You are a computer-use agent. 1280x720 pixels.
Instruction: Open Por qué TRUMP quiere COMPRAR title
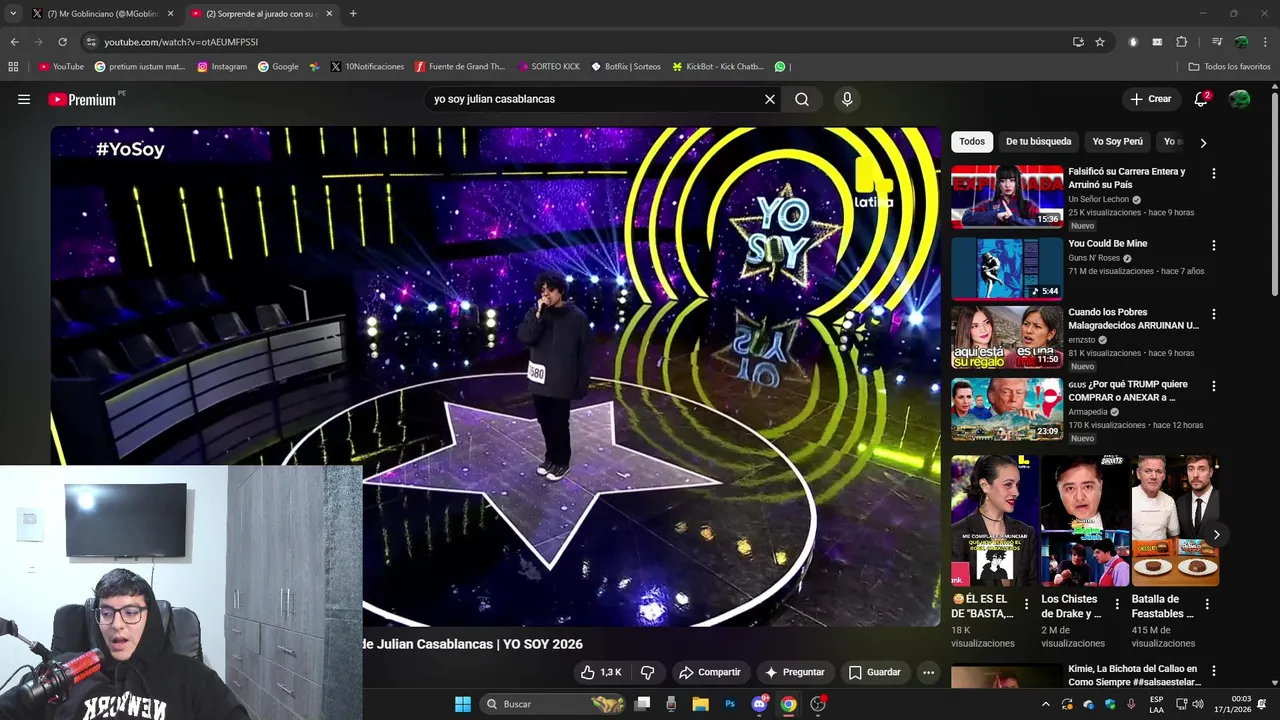click(x=1128, y=391)
